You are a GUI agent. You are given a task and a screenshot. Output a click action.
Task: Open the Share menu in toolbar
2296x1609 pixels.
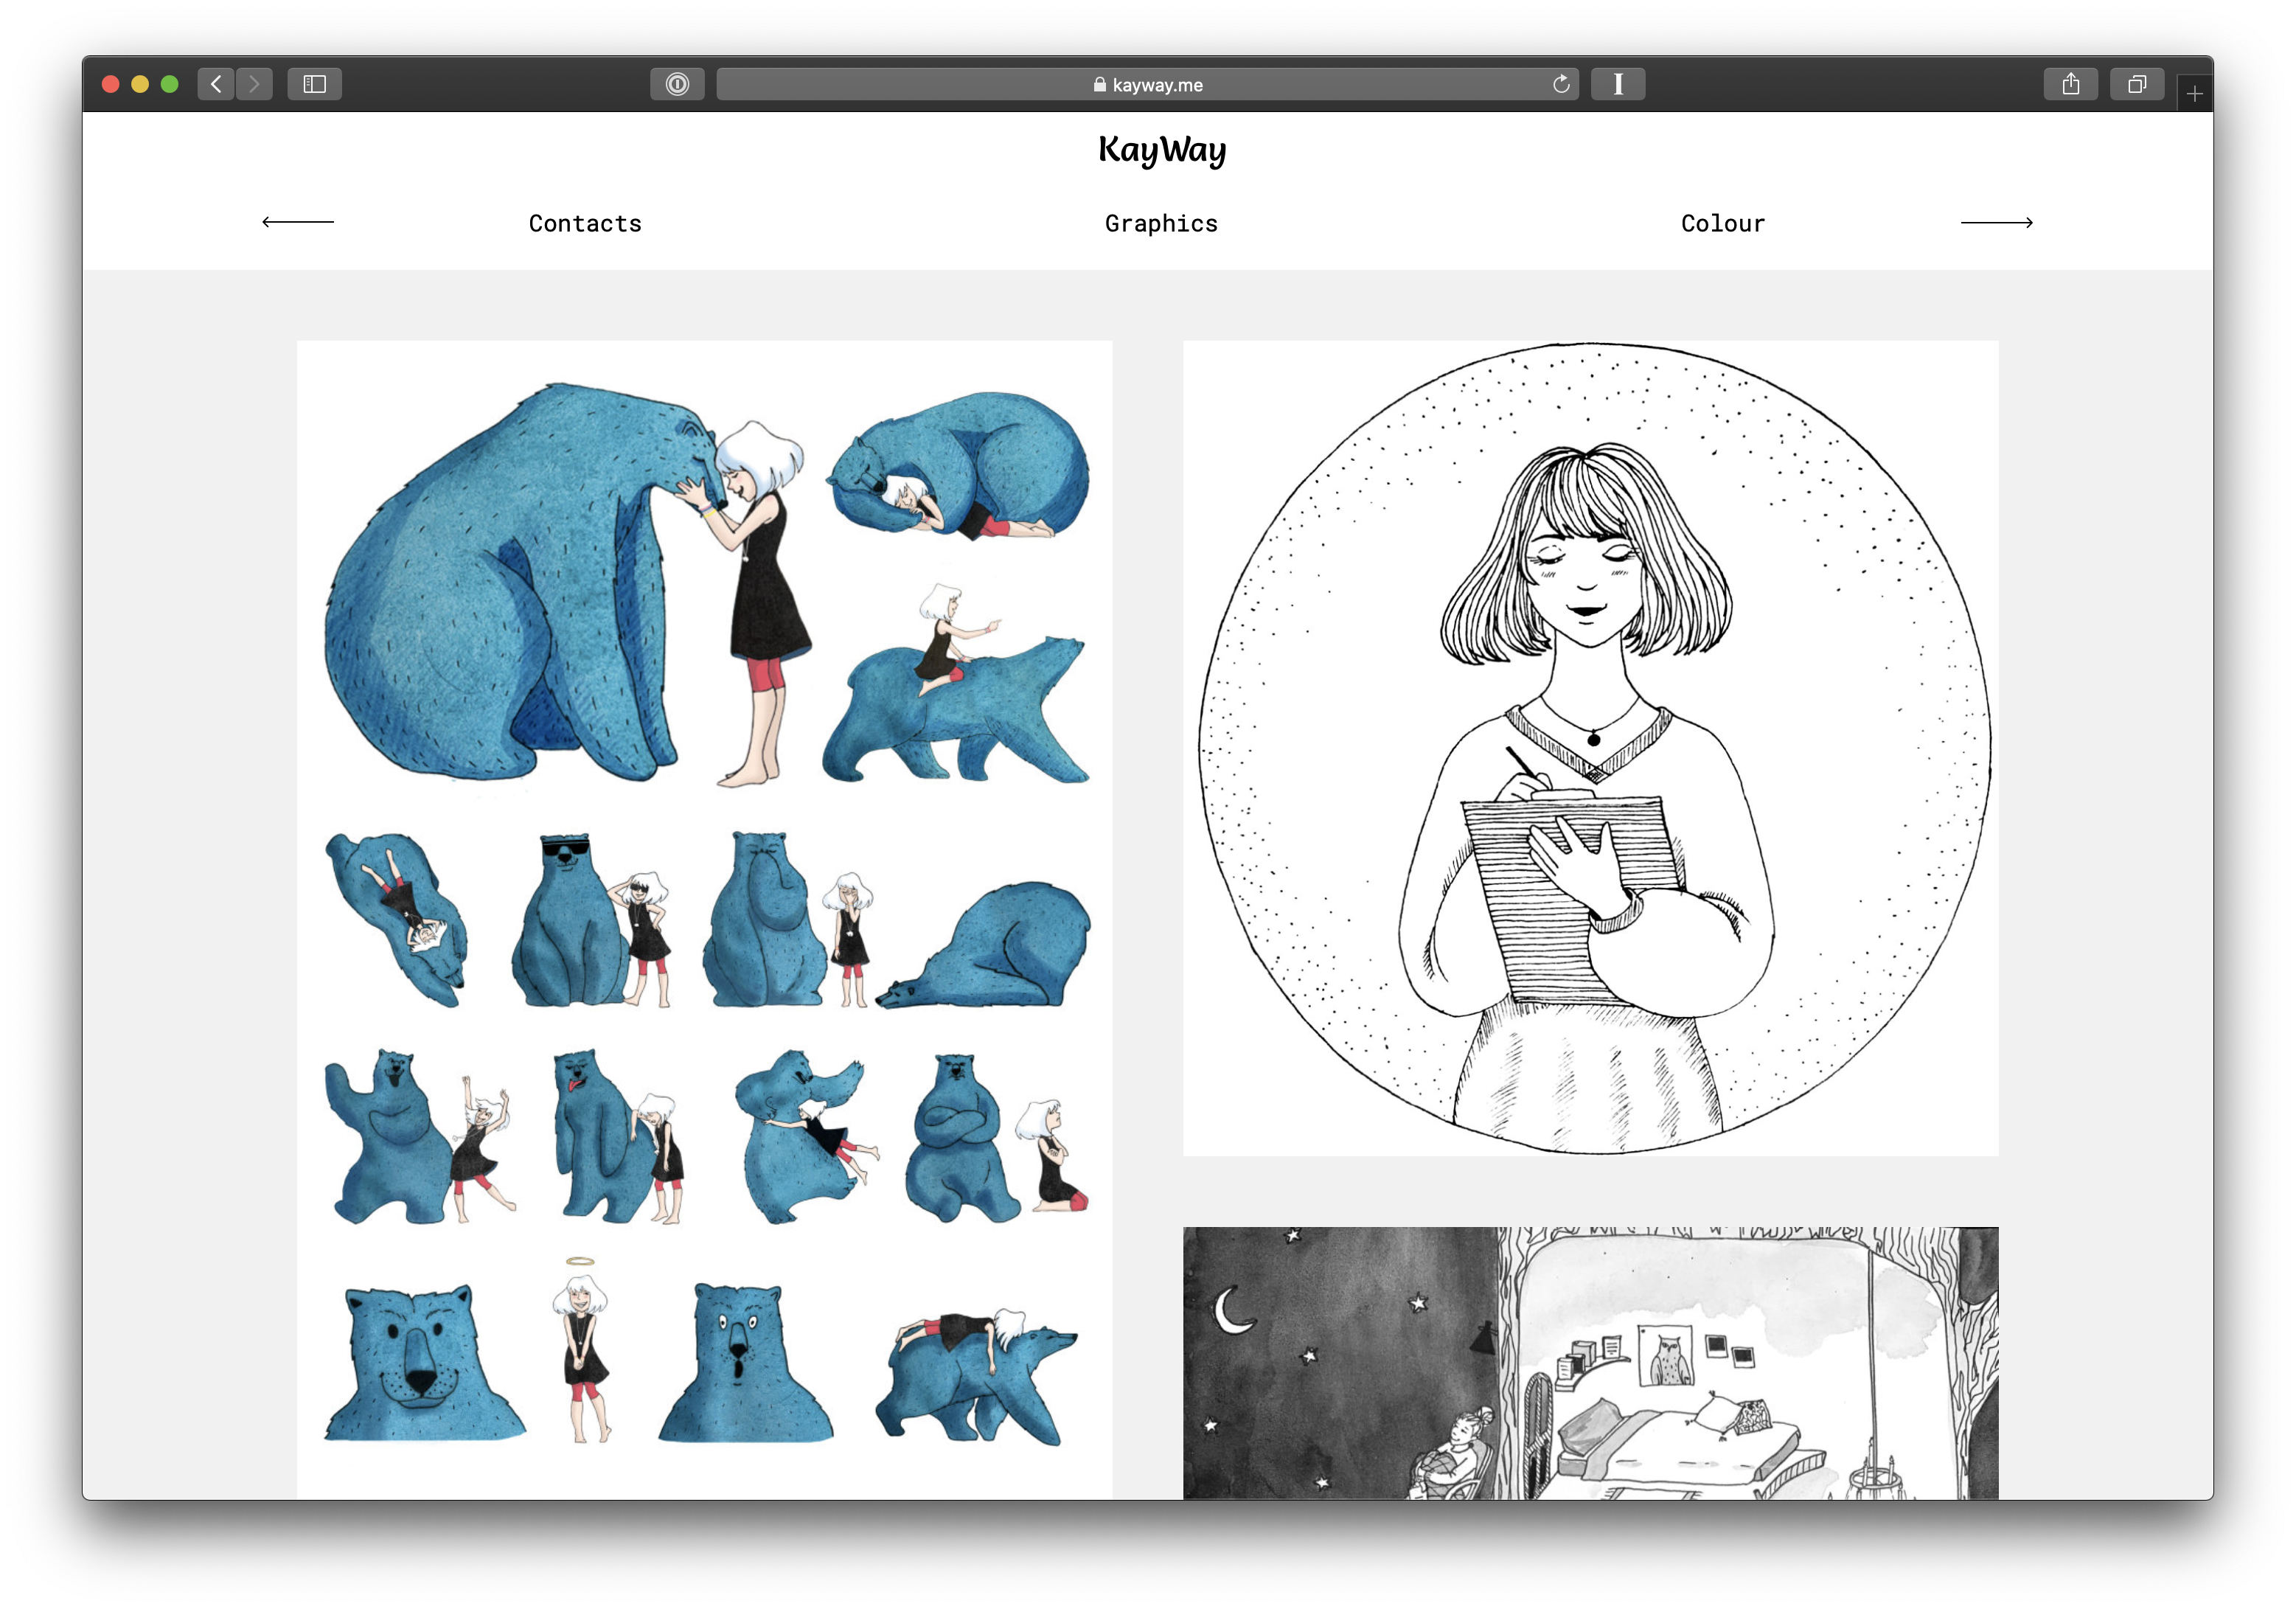[x=2070, y=84]
